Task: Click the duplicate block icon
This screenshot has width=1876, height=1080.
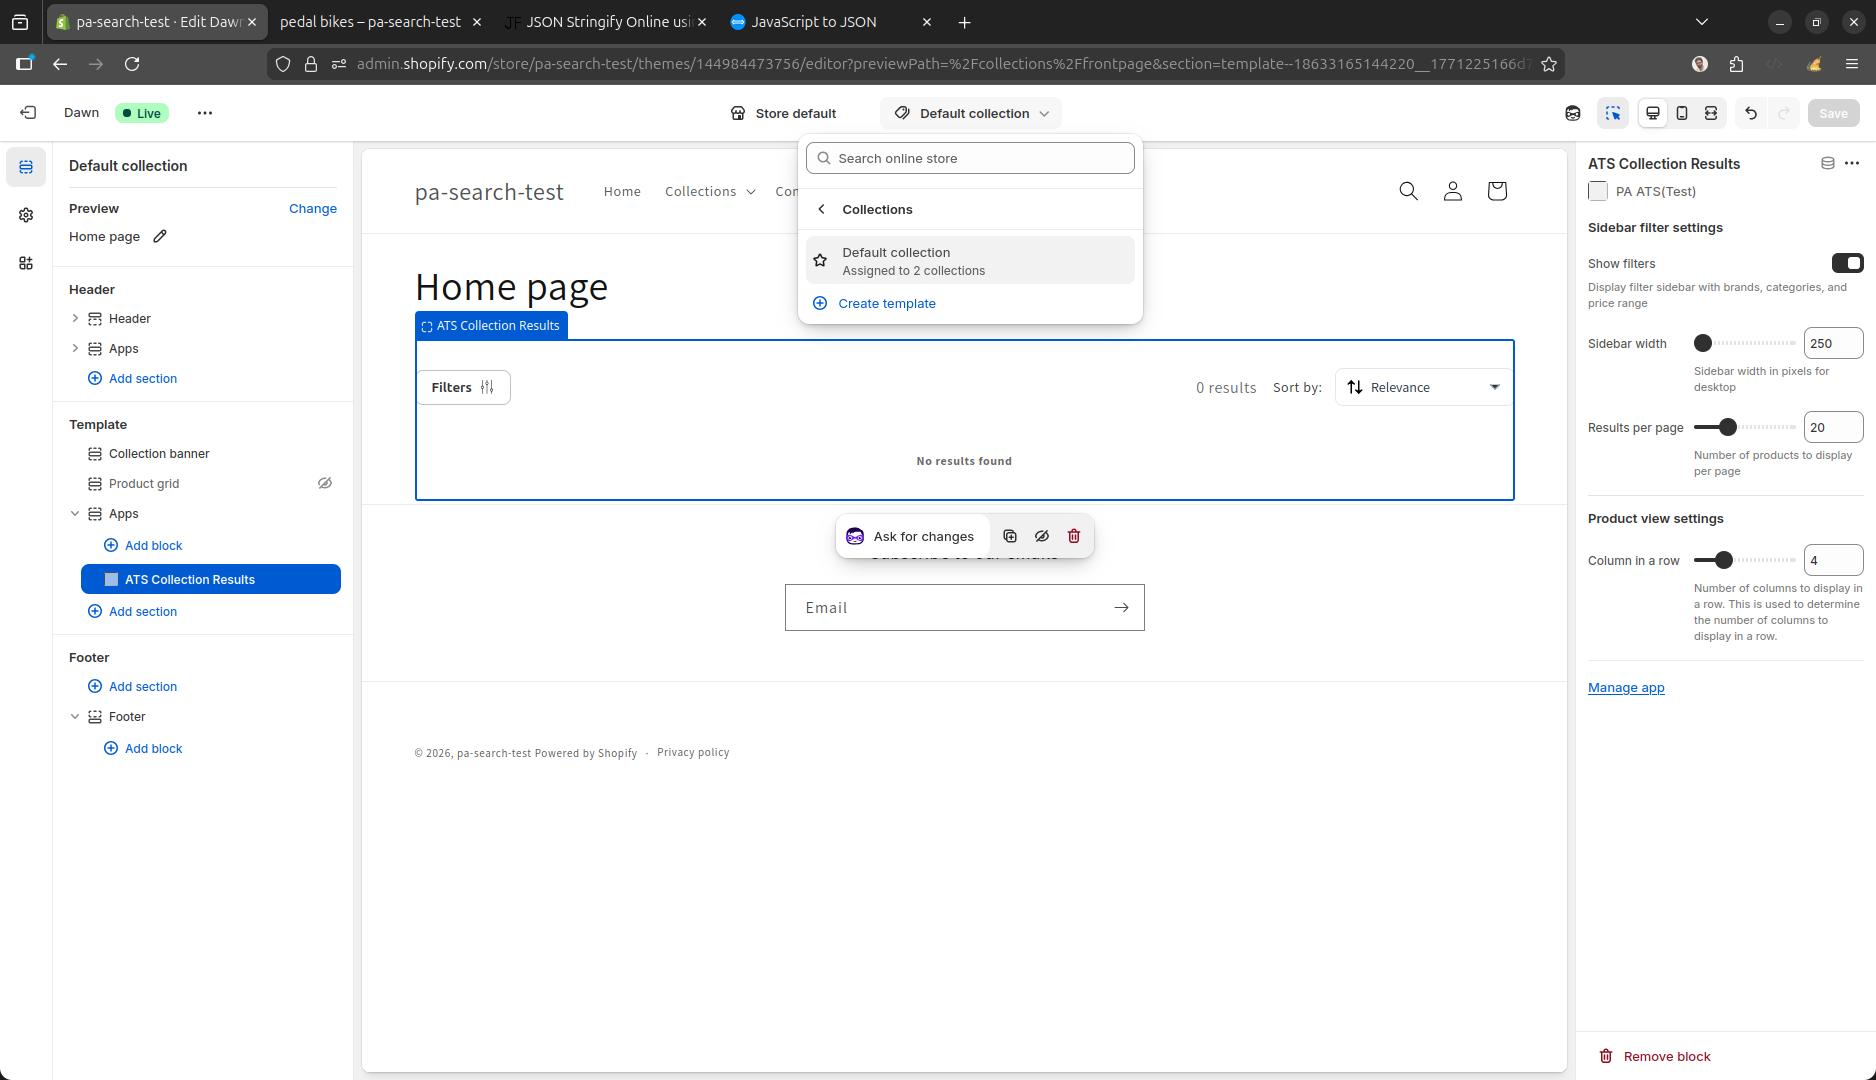Action: [x=1010, y=536]
